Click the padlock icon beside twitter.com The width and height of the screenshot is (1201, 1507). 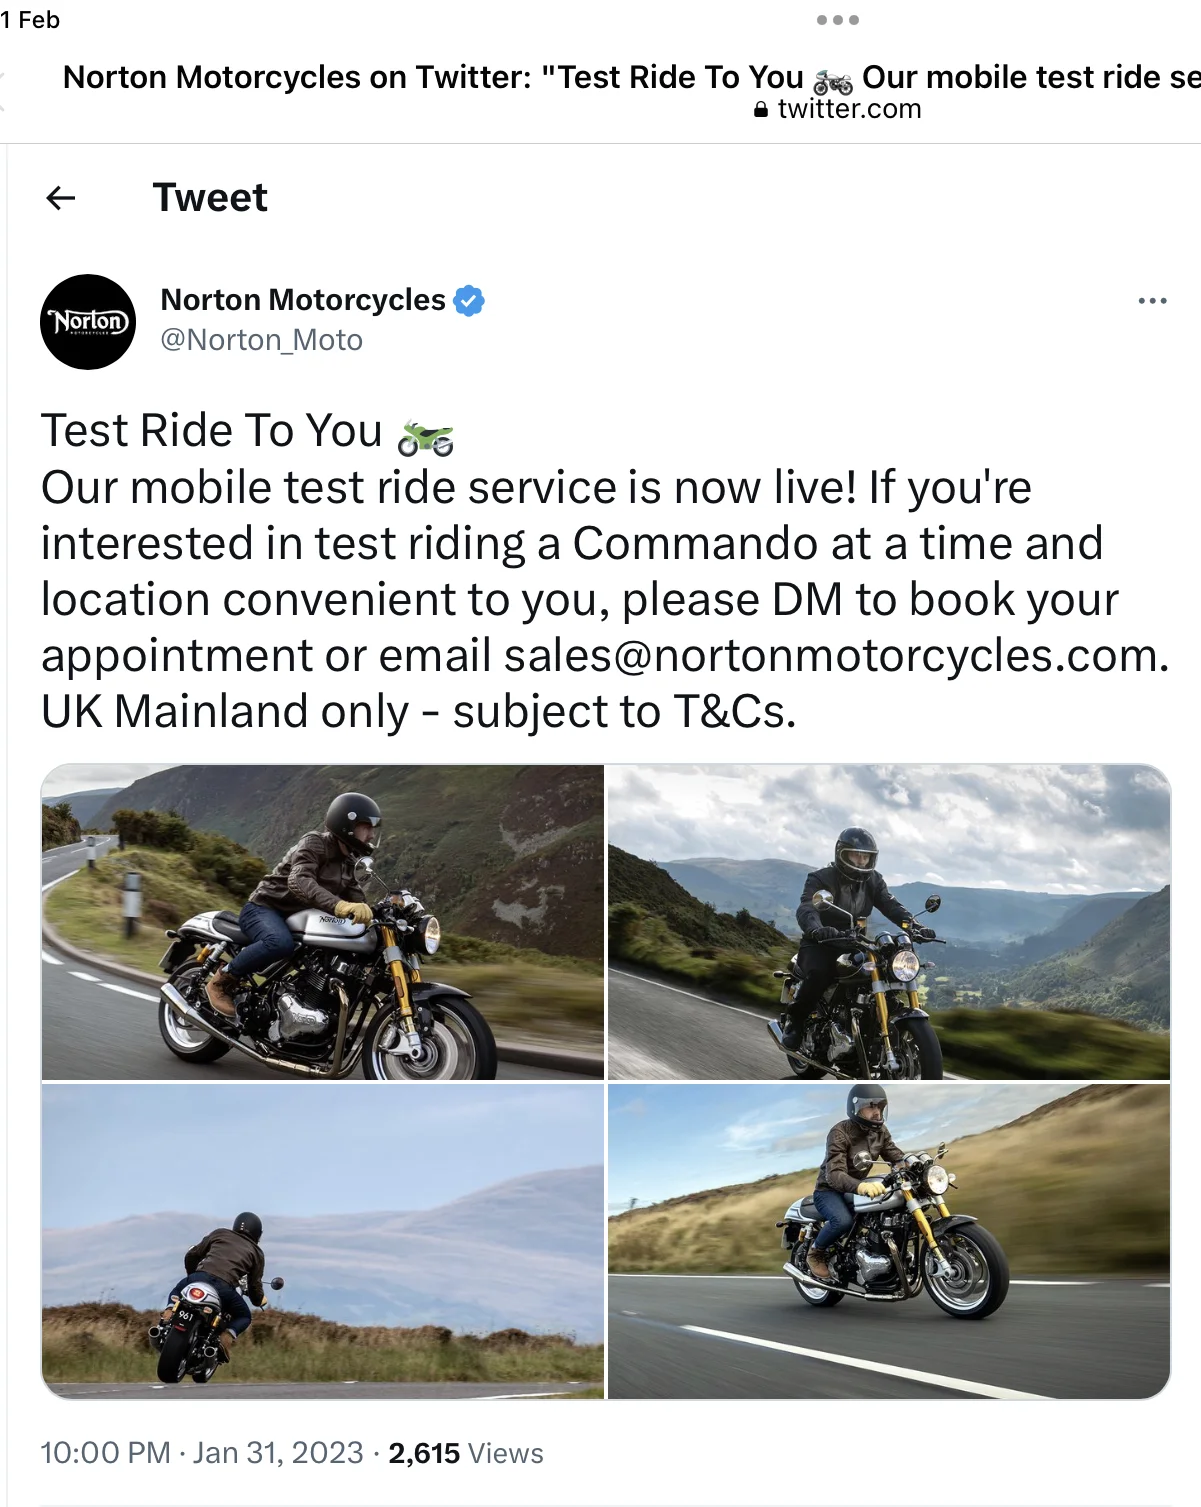761,110
